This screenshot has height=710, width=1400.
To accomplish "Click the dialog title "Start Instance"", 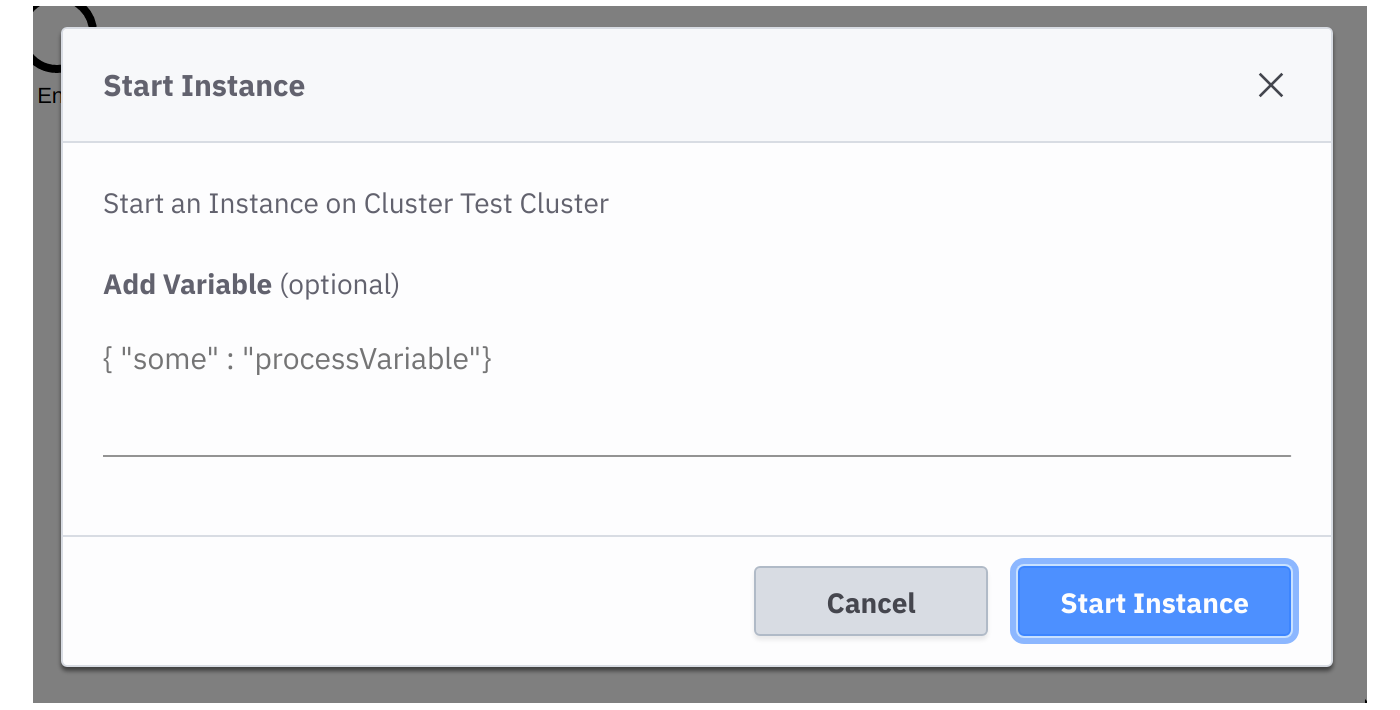I will (x=204, y=86).
